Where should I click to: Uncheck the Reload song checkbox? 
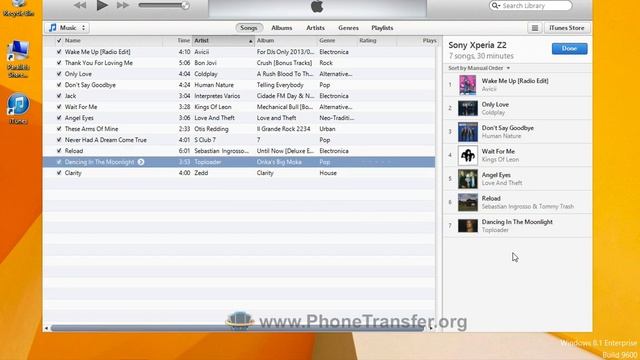click(59, 151)
